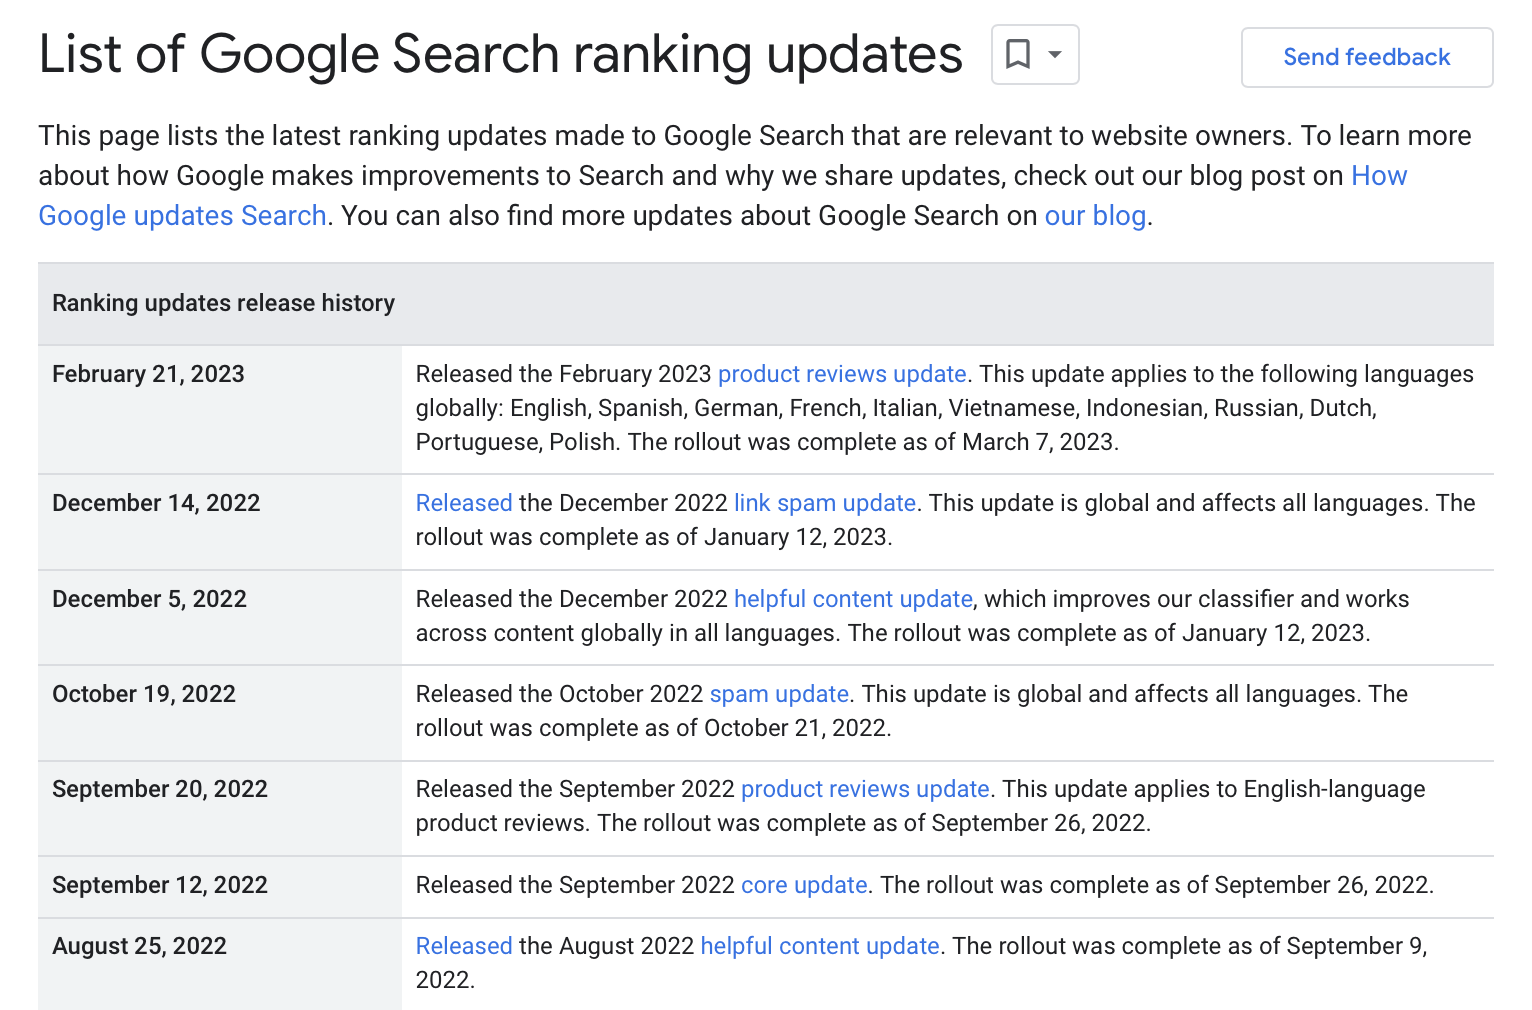Click the September 2022 core update link
Screen dimensions: 1532x1010
point(804,885)
